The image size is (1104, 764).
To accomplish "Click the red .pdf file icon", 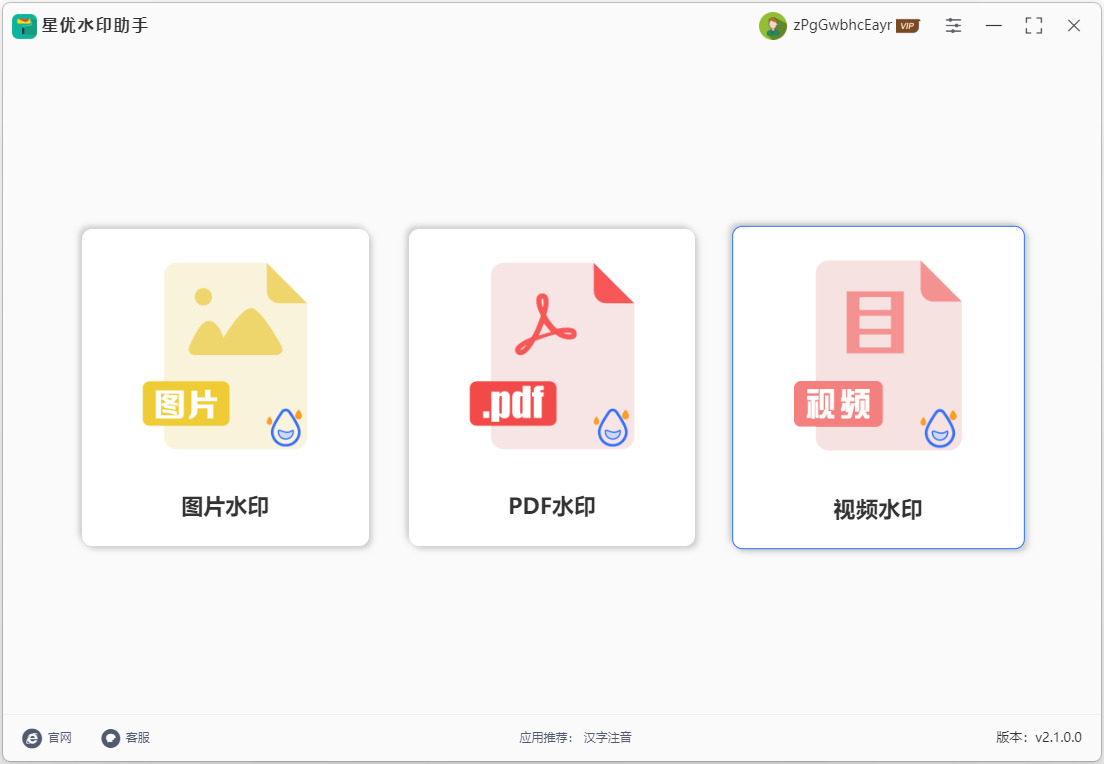I will pyautogui.click(x=552, y=356).
